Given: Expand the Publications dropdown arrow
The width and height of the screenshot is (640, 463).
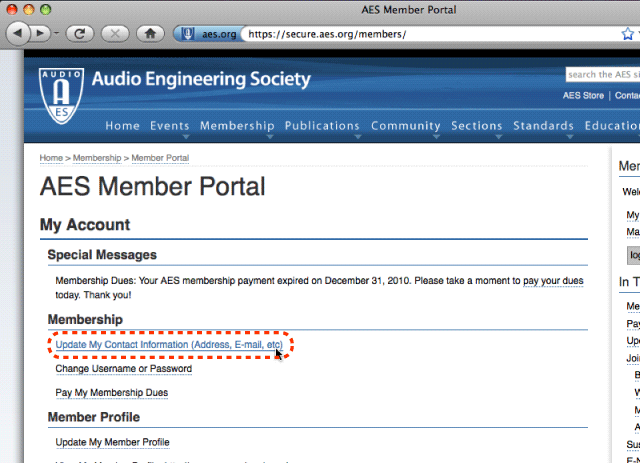Looking at the screenshot, I should click(x=358, y=137).
